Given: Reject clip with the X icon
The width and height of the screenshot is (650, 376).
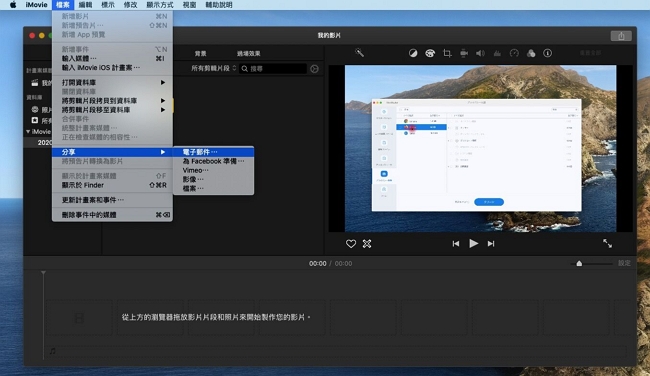Looking at the screenshot, I should point(367,244).
